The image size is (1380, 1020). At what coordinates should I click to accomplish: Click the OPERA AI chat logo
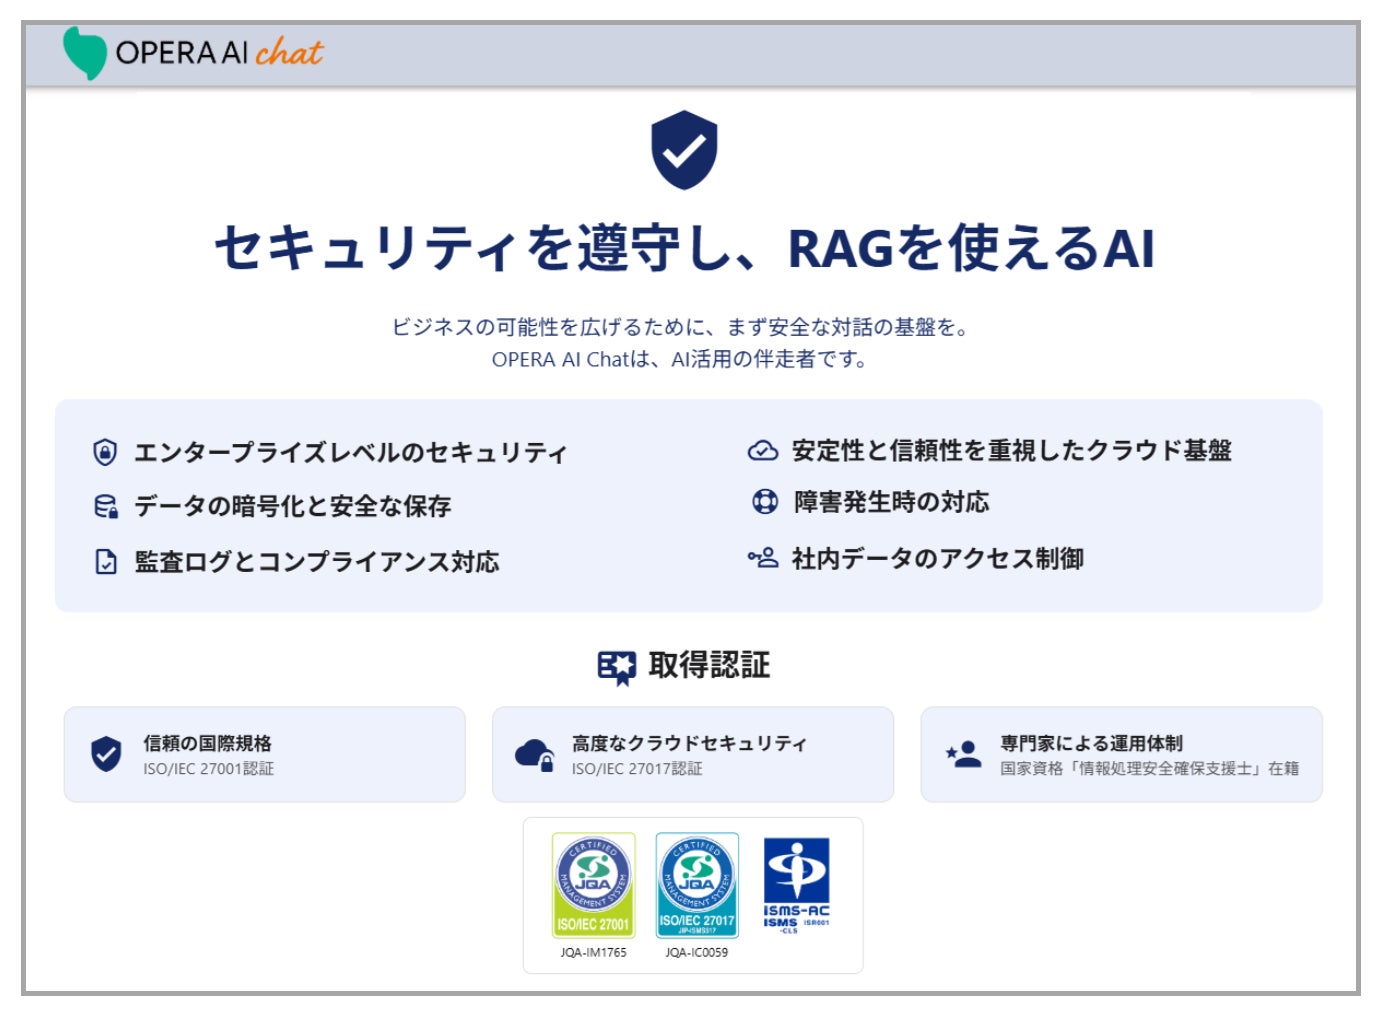(x=192, y=53)
